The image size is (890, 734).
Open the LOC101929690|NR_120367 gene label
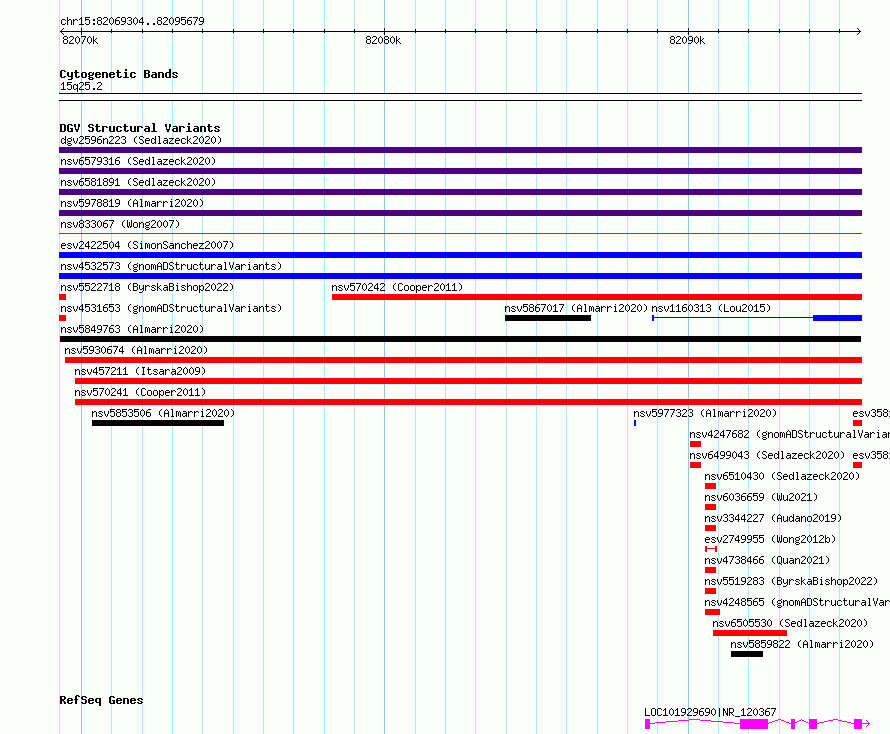(710, 712)
